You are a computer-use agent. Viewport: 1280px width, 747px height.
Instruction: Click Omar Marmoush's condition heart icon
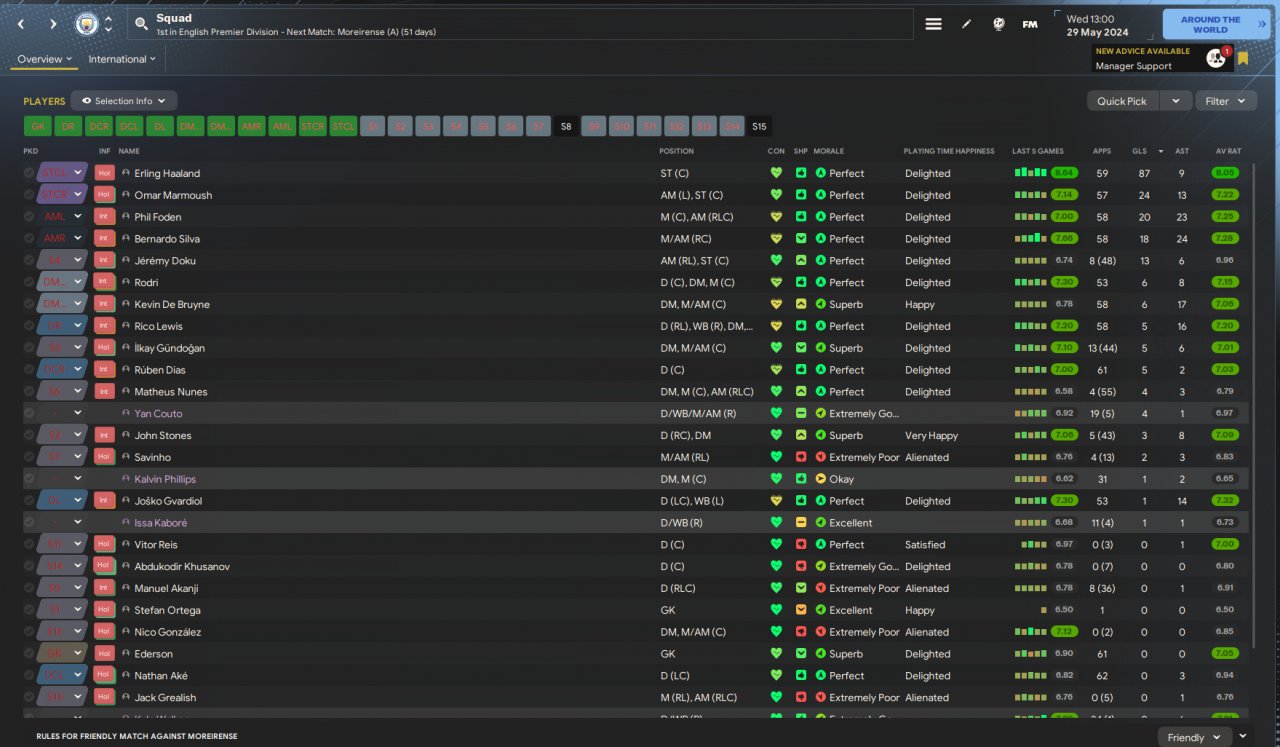776,195
